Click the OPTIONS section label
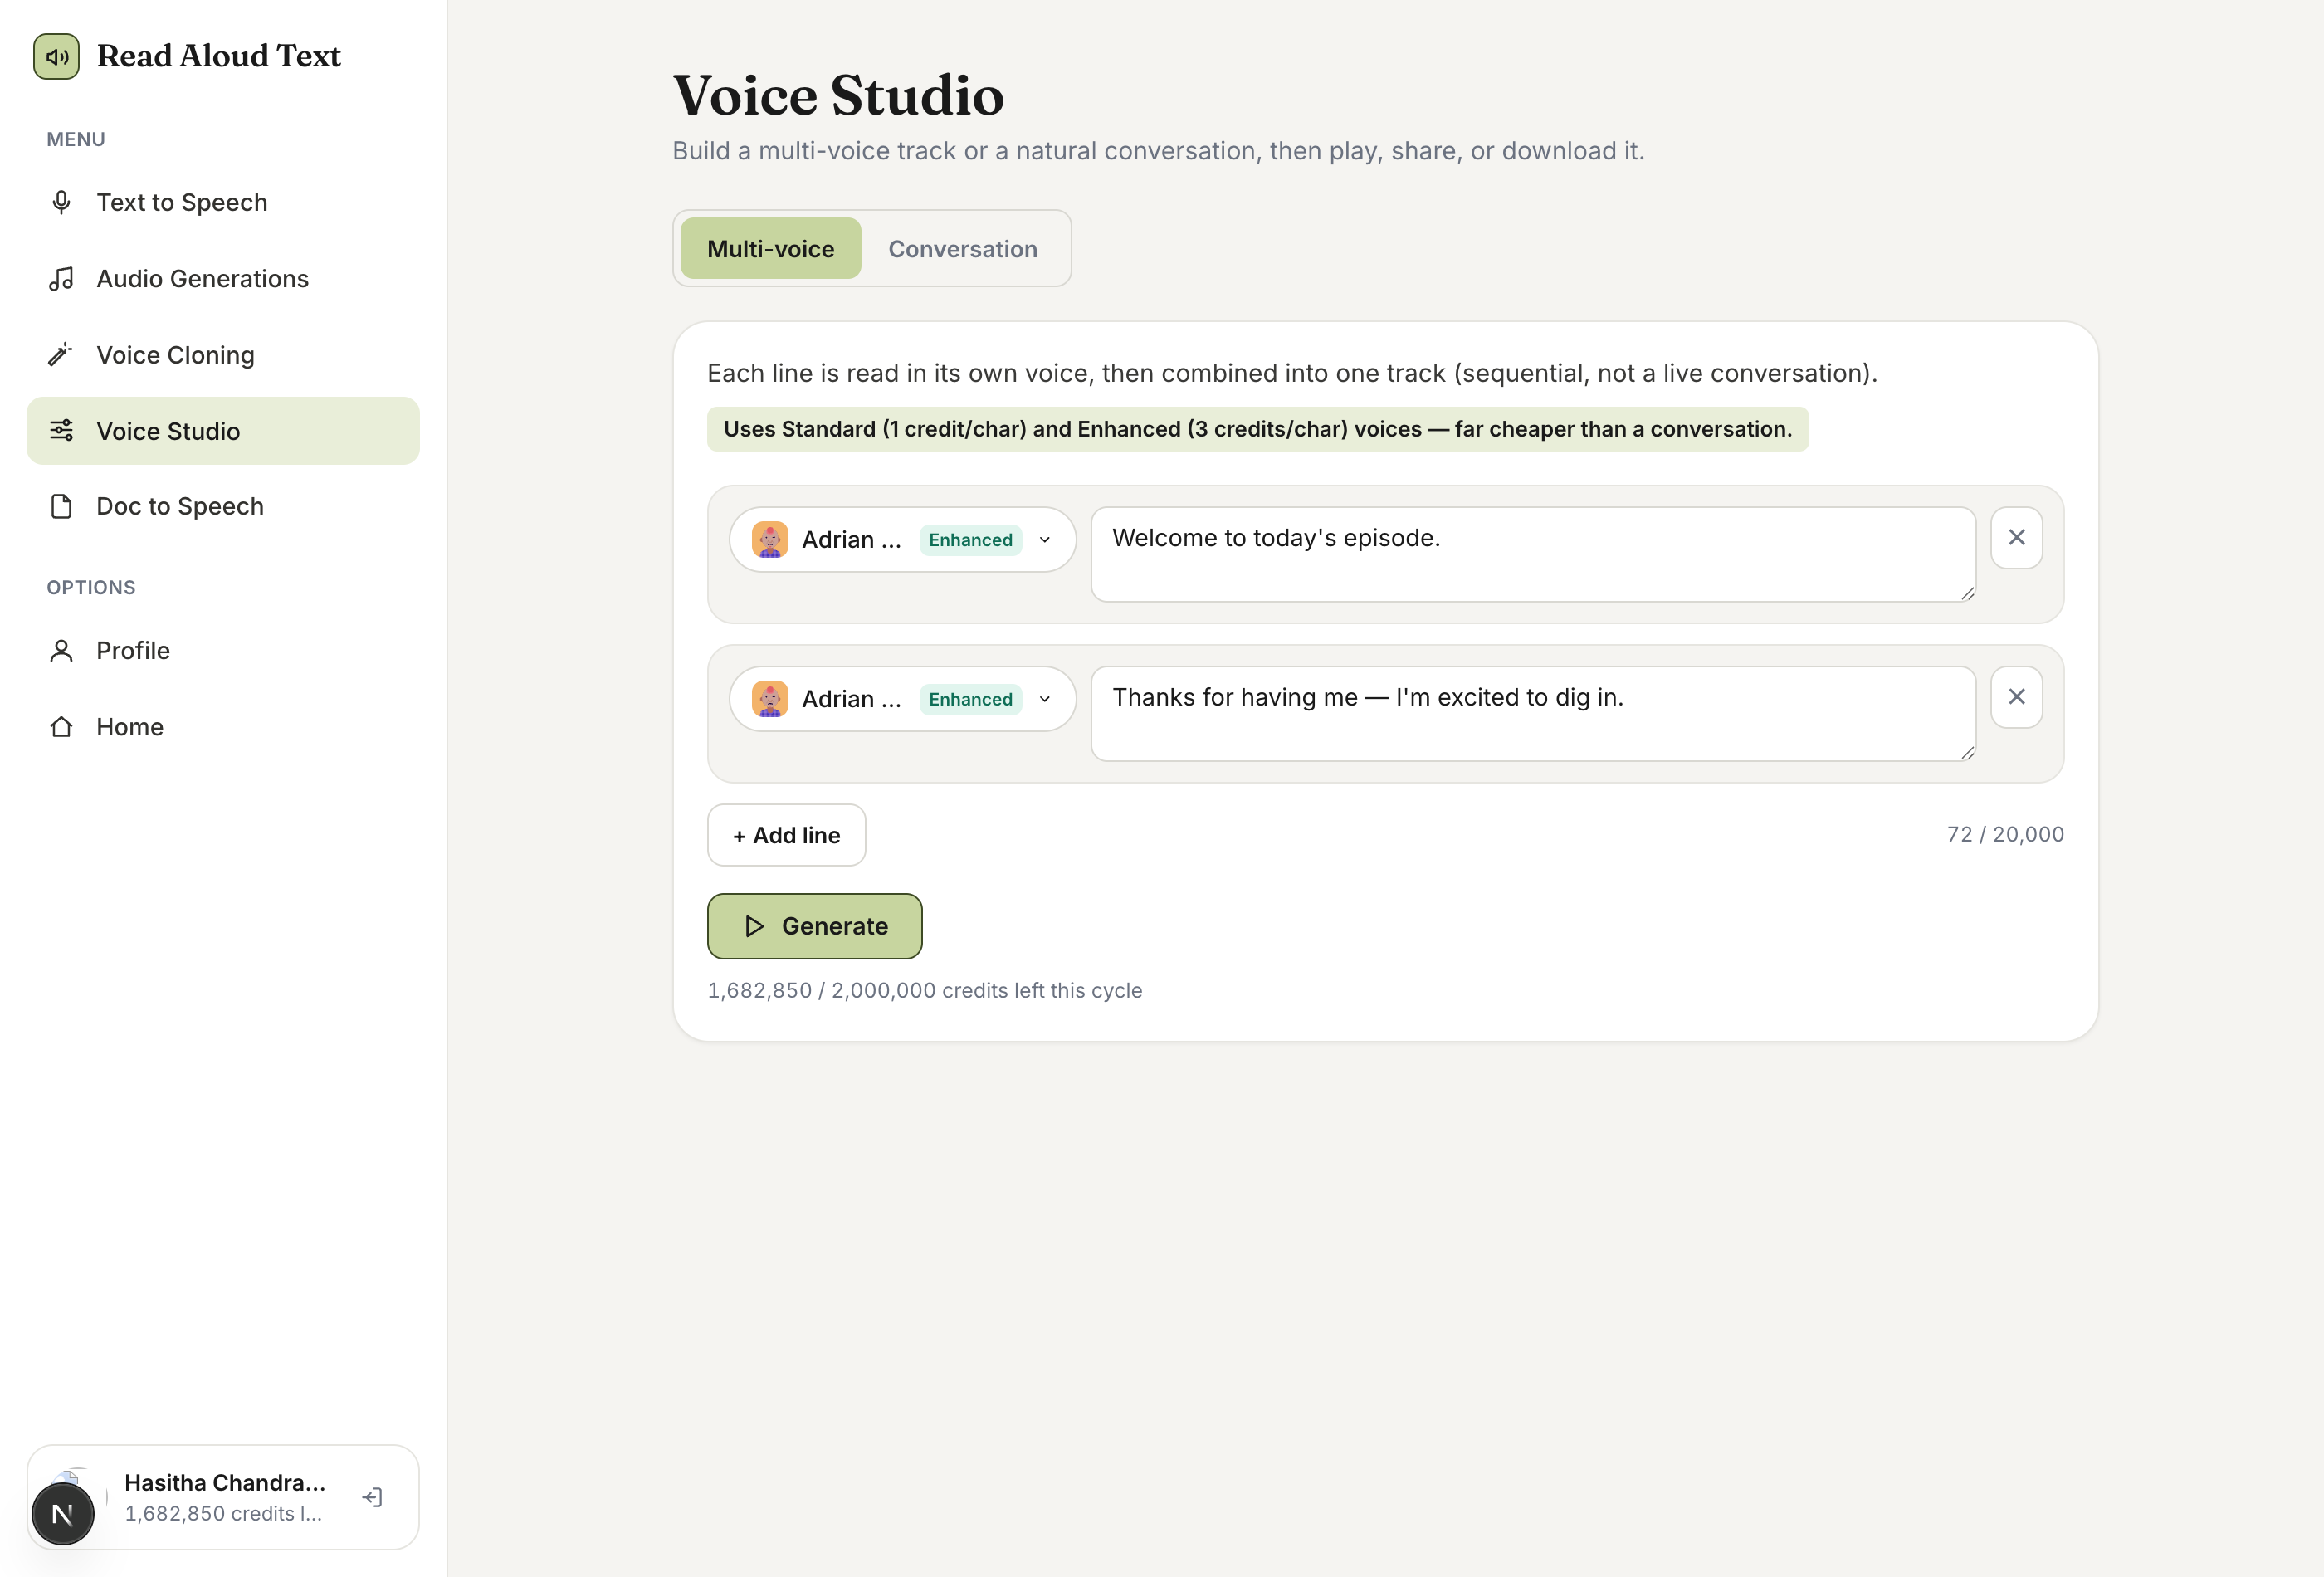The image size is (2324, 1577). coord(91,587)
